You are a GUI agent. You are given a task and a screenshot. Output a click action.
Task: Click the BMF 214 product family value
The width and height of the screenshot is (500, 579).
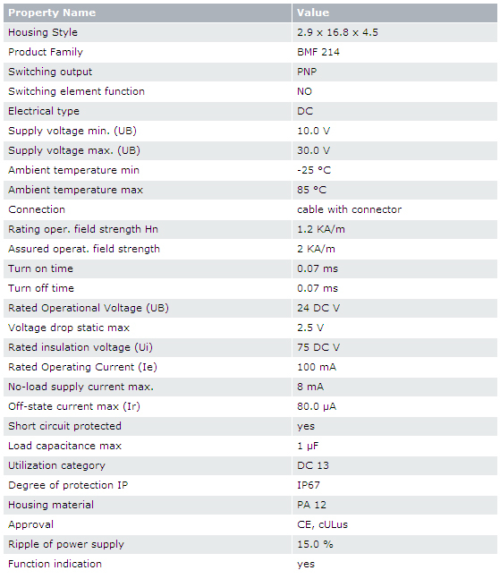(x=318, y=52)
